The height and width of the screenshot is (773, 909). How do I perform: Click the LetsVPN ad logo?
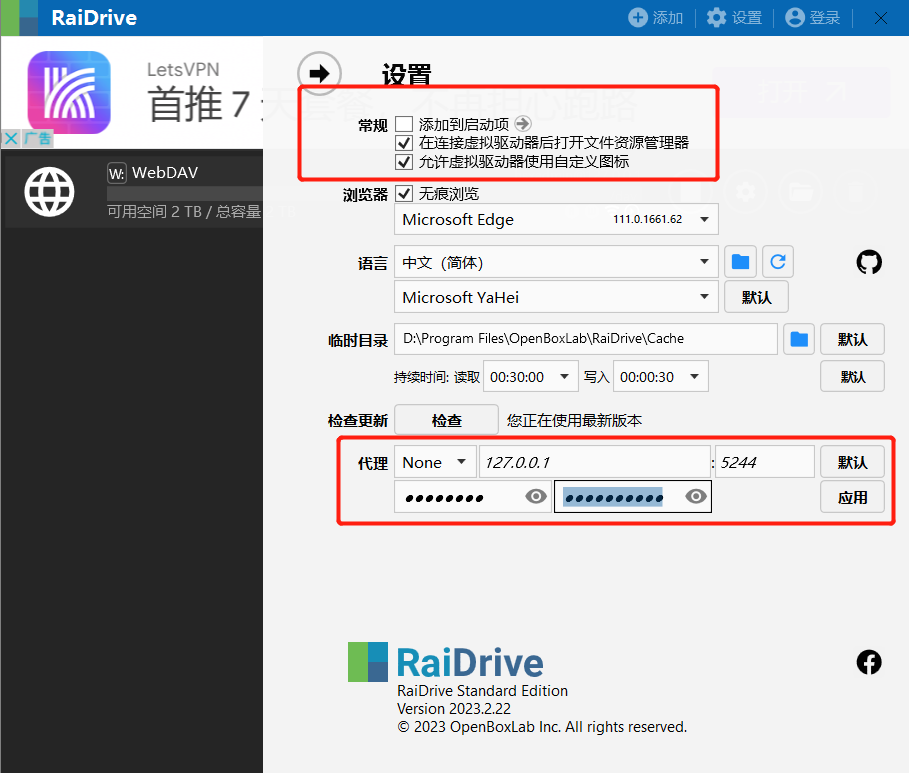pos(69,92)
